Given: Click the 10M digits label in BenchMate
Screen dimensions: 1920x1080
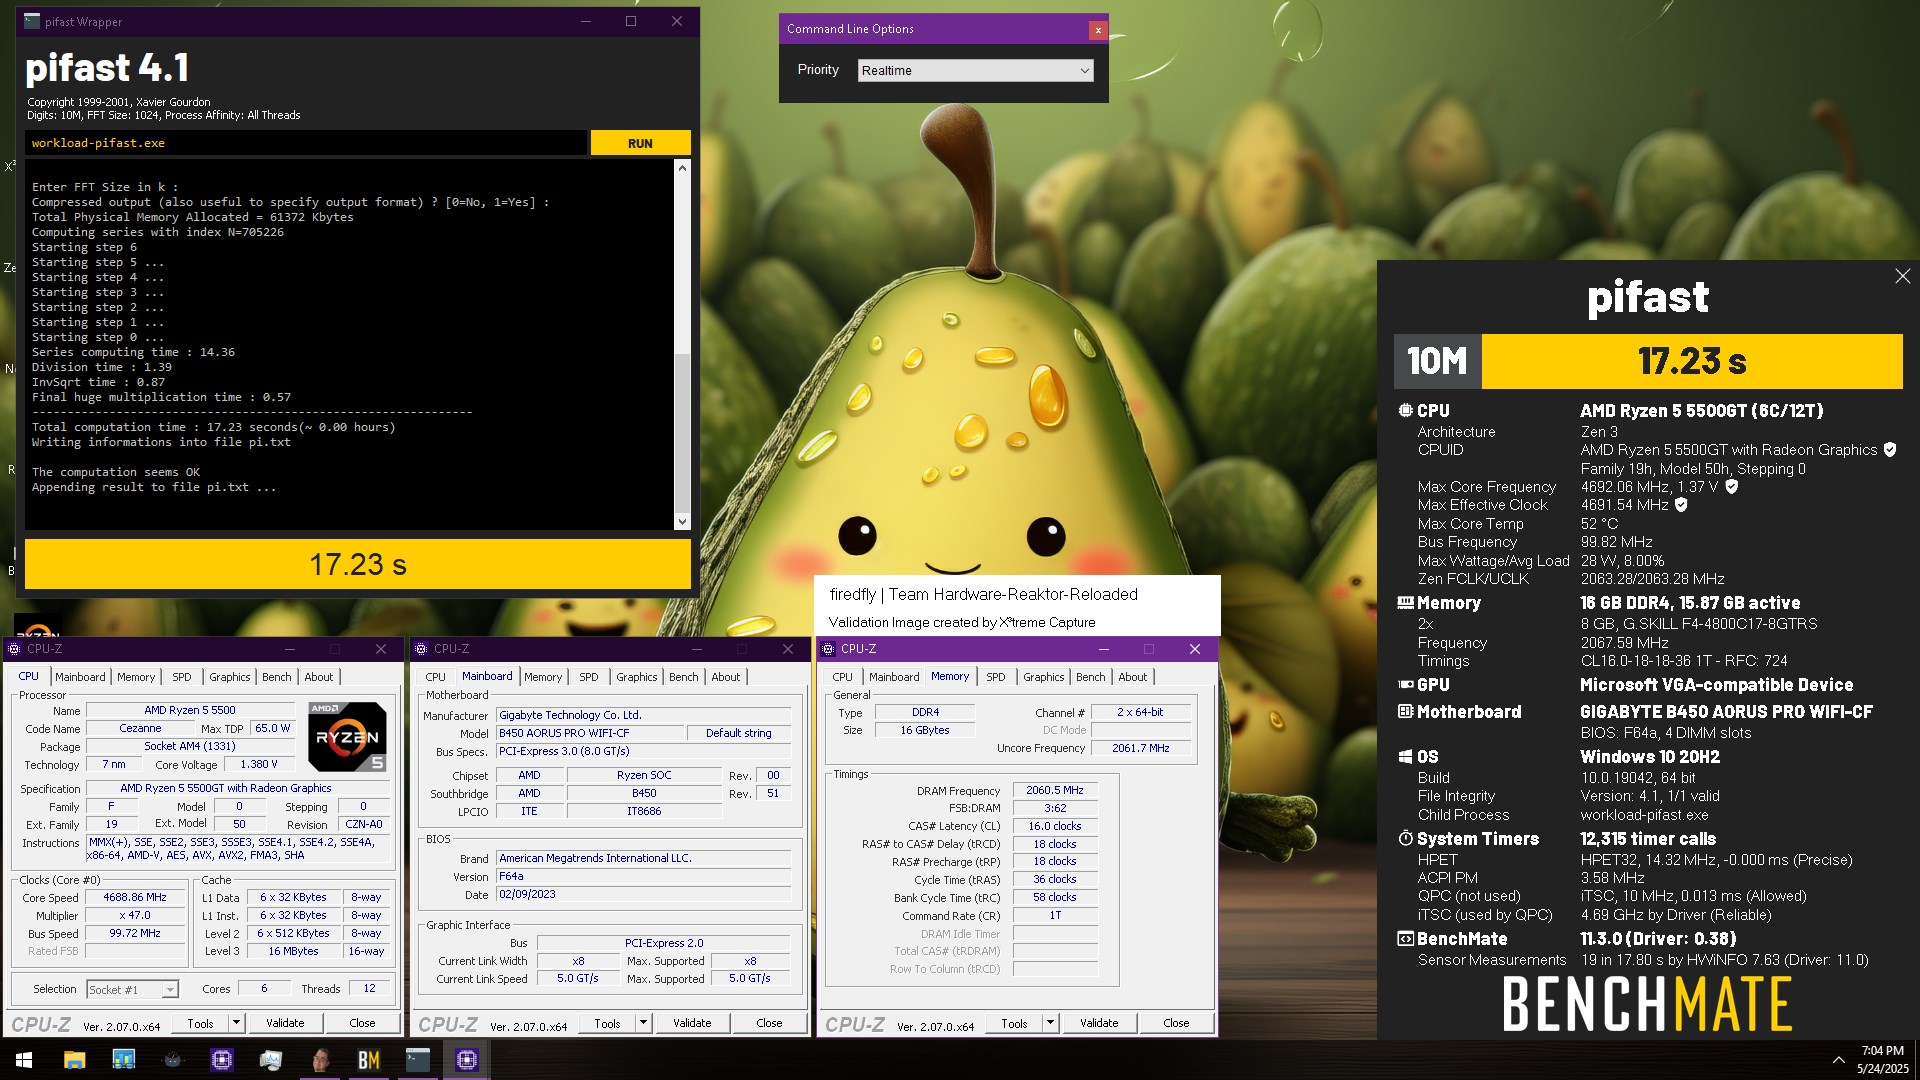Looking at the screenshot, I should (1437, 361).
